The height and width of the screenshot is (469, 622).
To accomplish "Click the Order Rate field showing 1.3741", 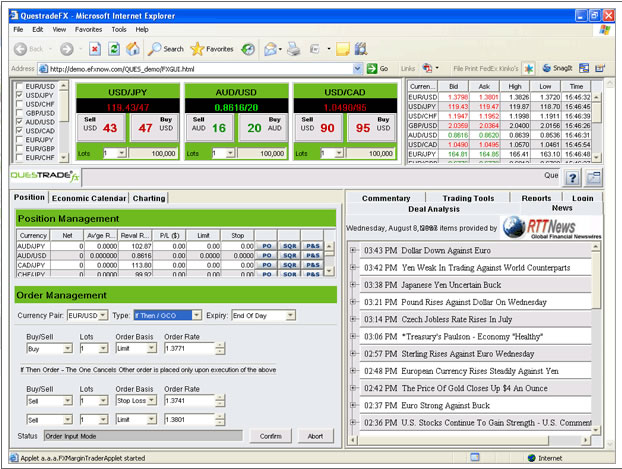I will click(x=189, y=401).
